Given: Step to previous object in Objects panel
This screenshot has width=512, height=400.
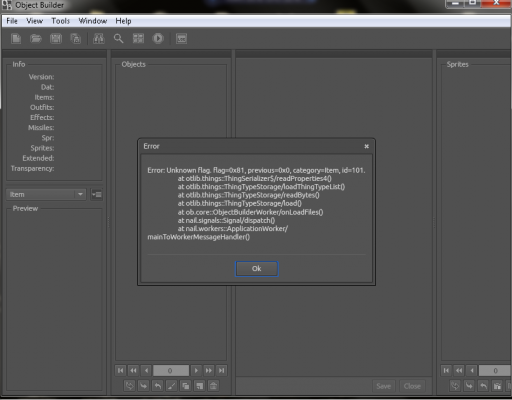Looking at the screenshot, I should [146, 370].
